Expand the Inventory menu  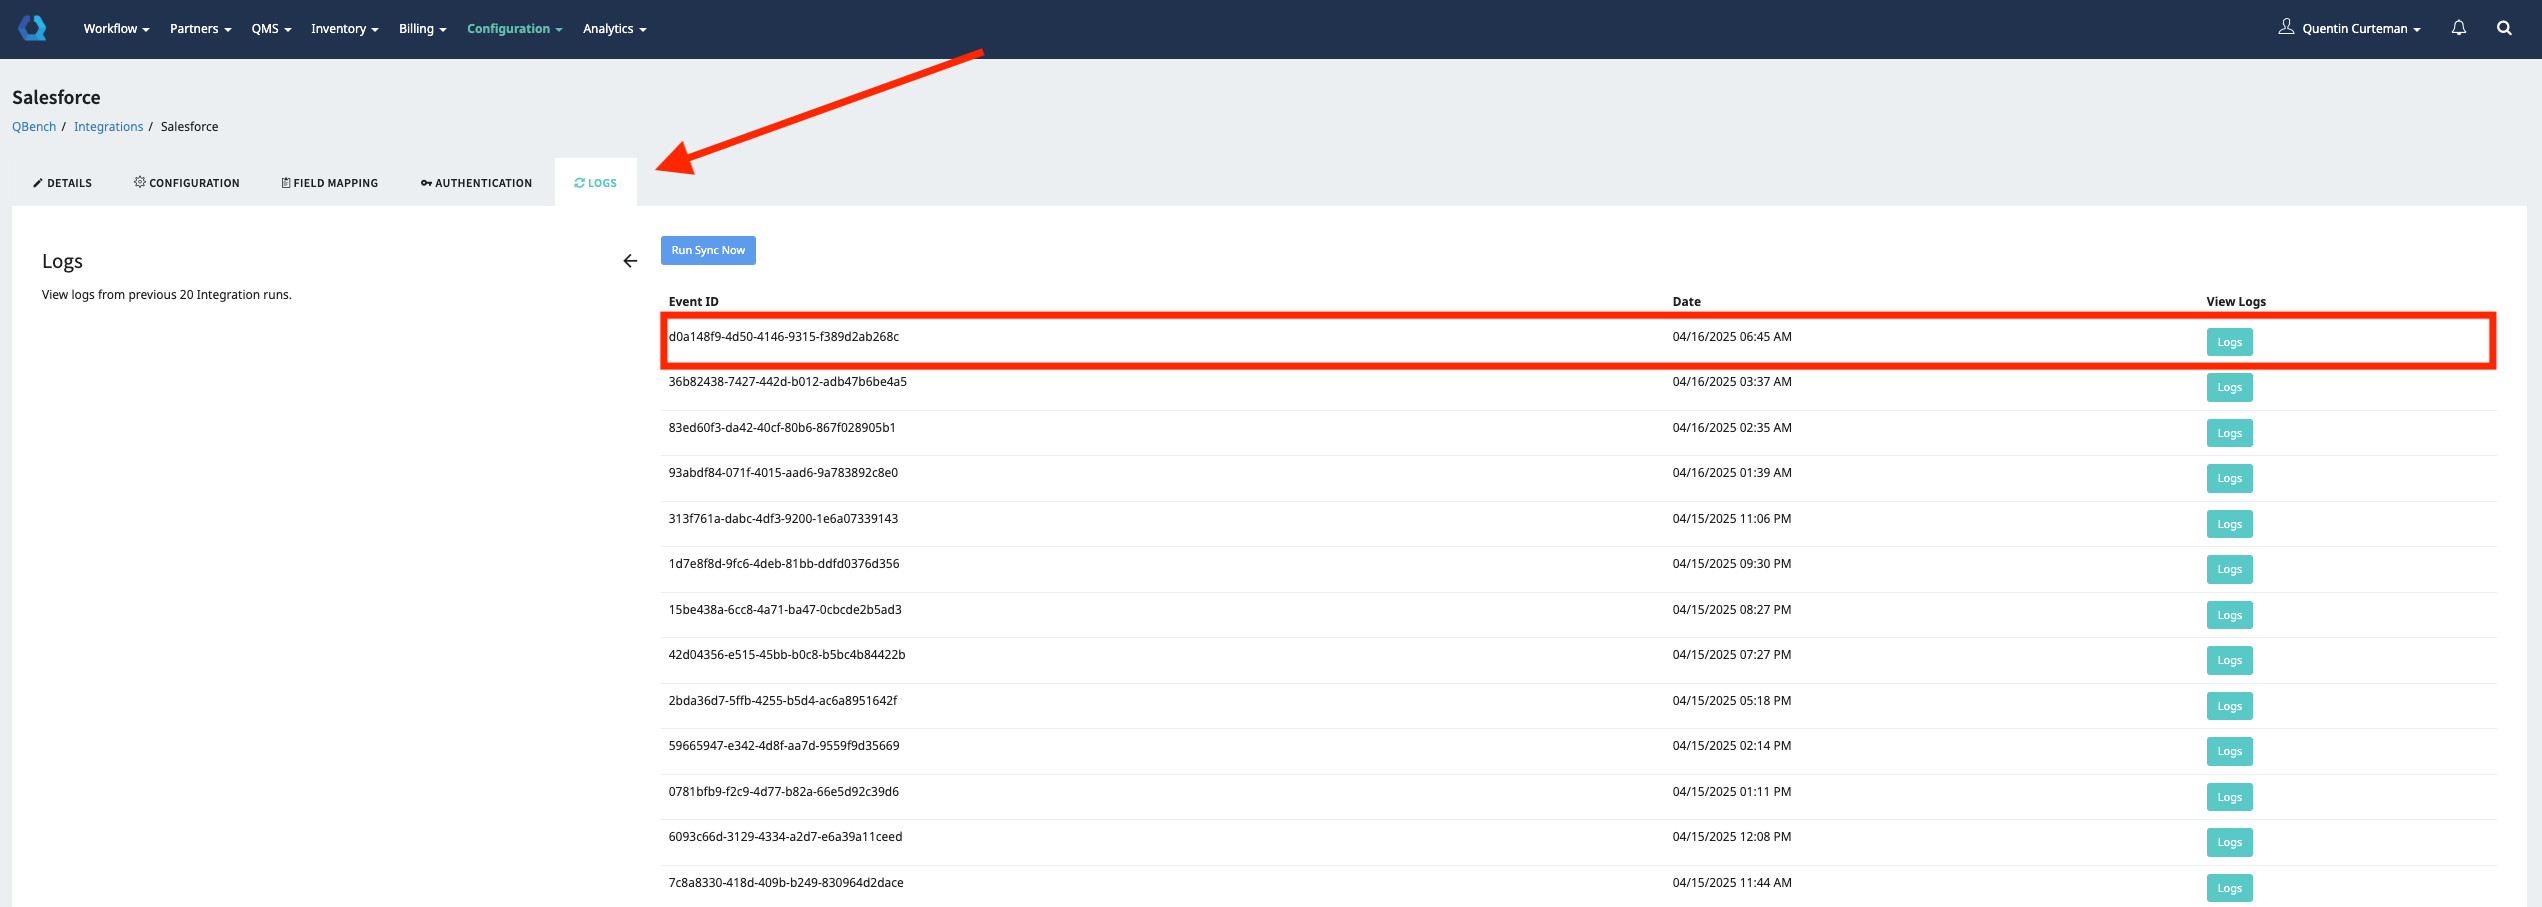(344, 29)
